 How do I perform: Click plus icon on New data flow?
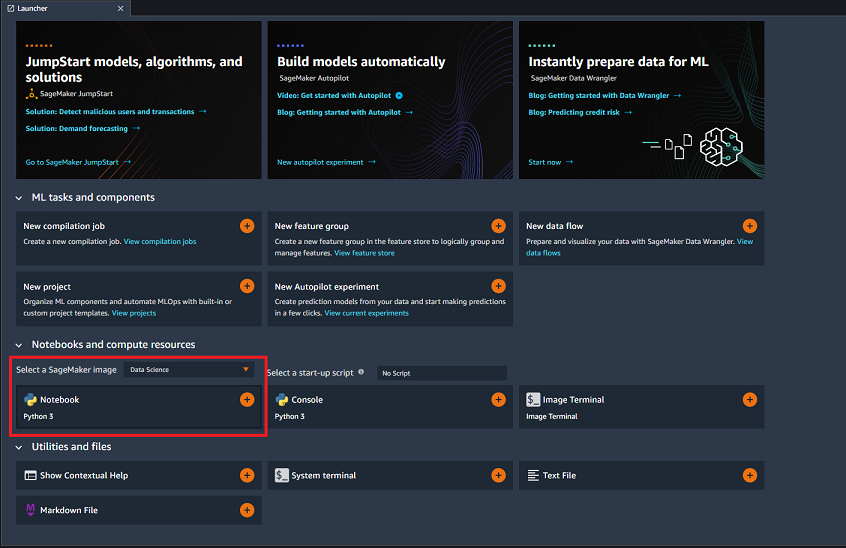[750, 226]
